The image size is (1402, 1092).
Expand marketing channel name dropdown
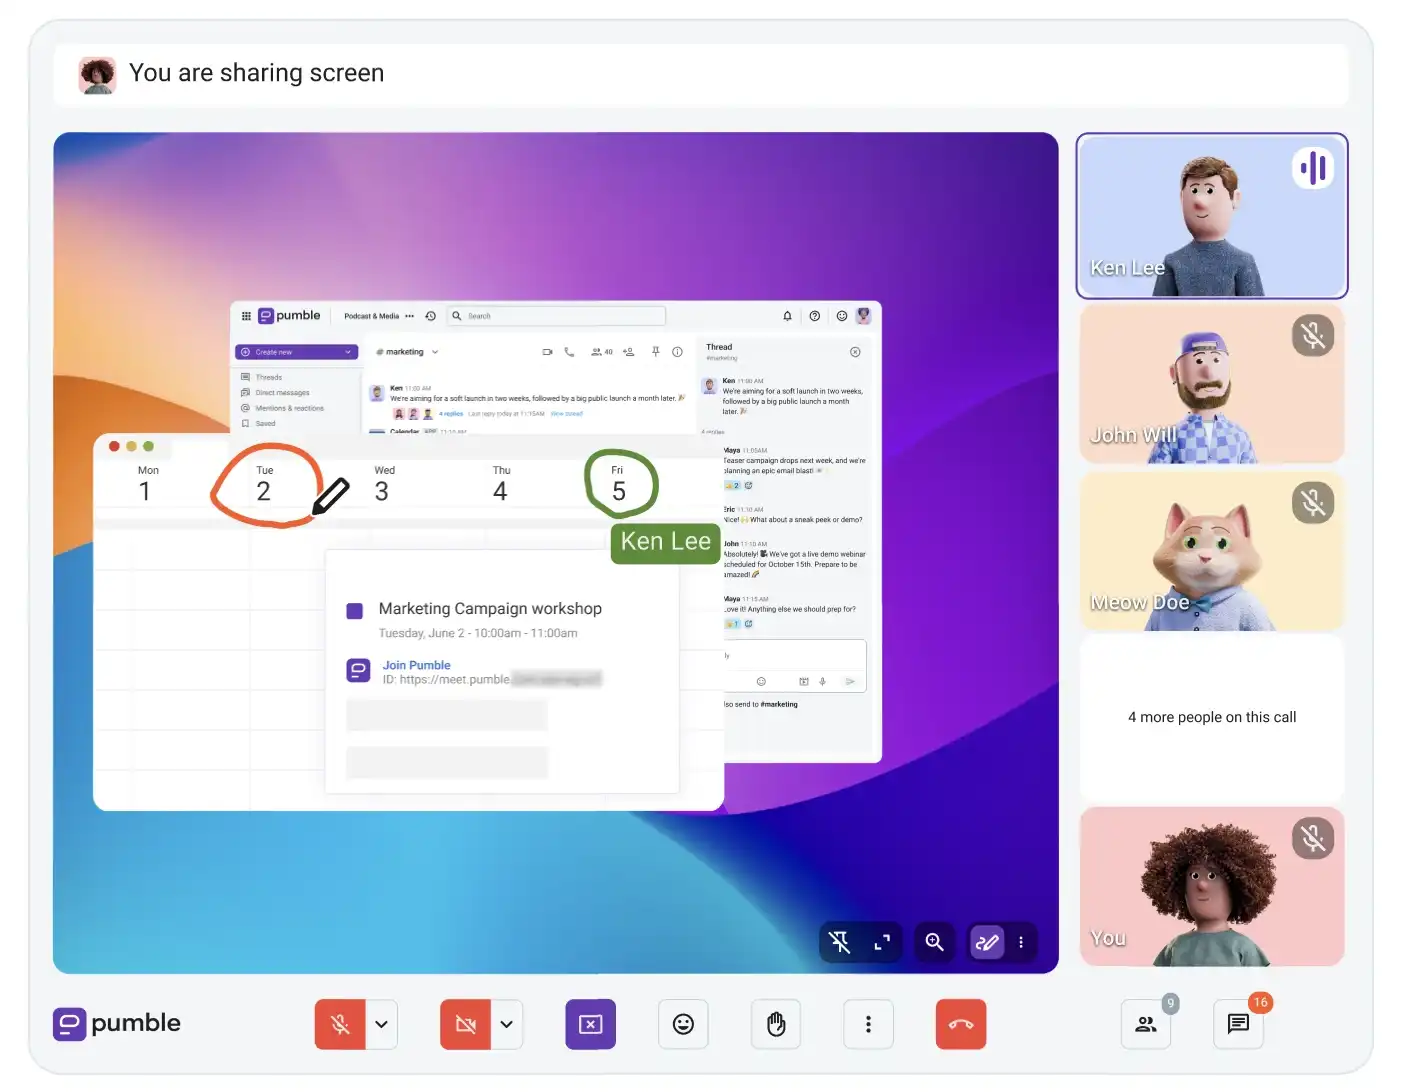(435, 352)
